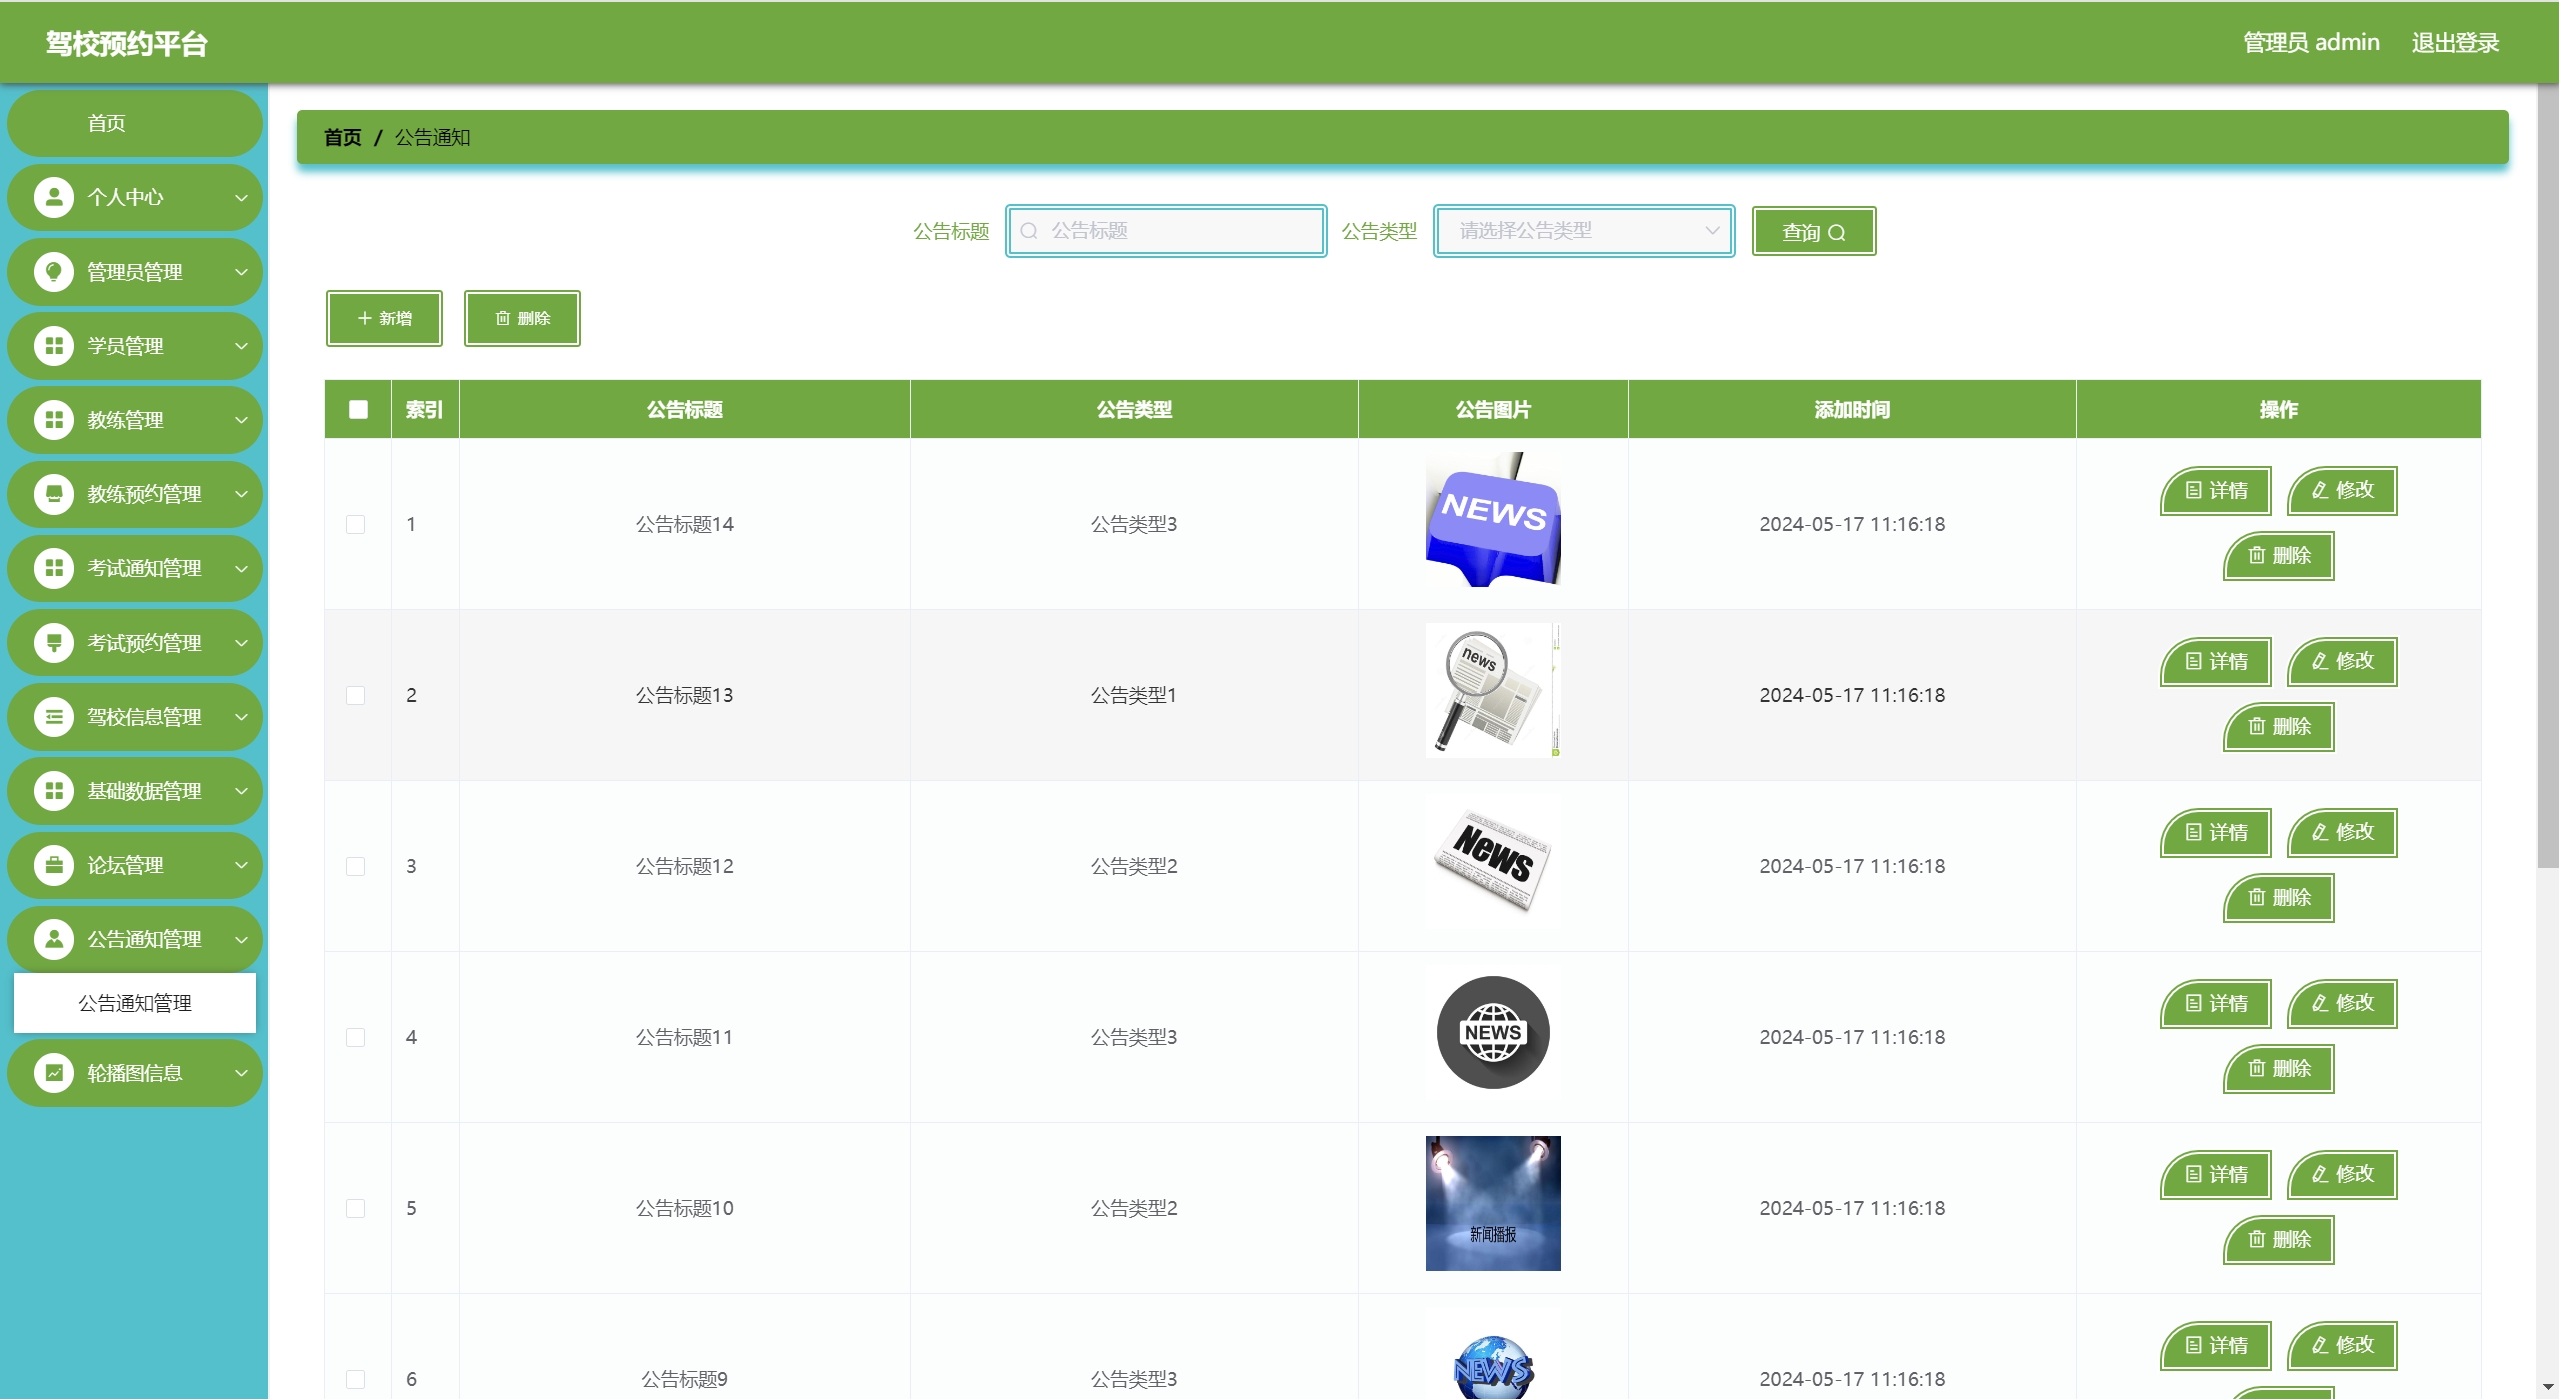Click the 驾校信息管理 list icon
Image resolution: width=2559 pixels, height=1399 pixels.
54,717
